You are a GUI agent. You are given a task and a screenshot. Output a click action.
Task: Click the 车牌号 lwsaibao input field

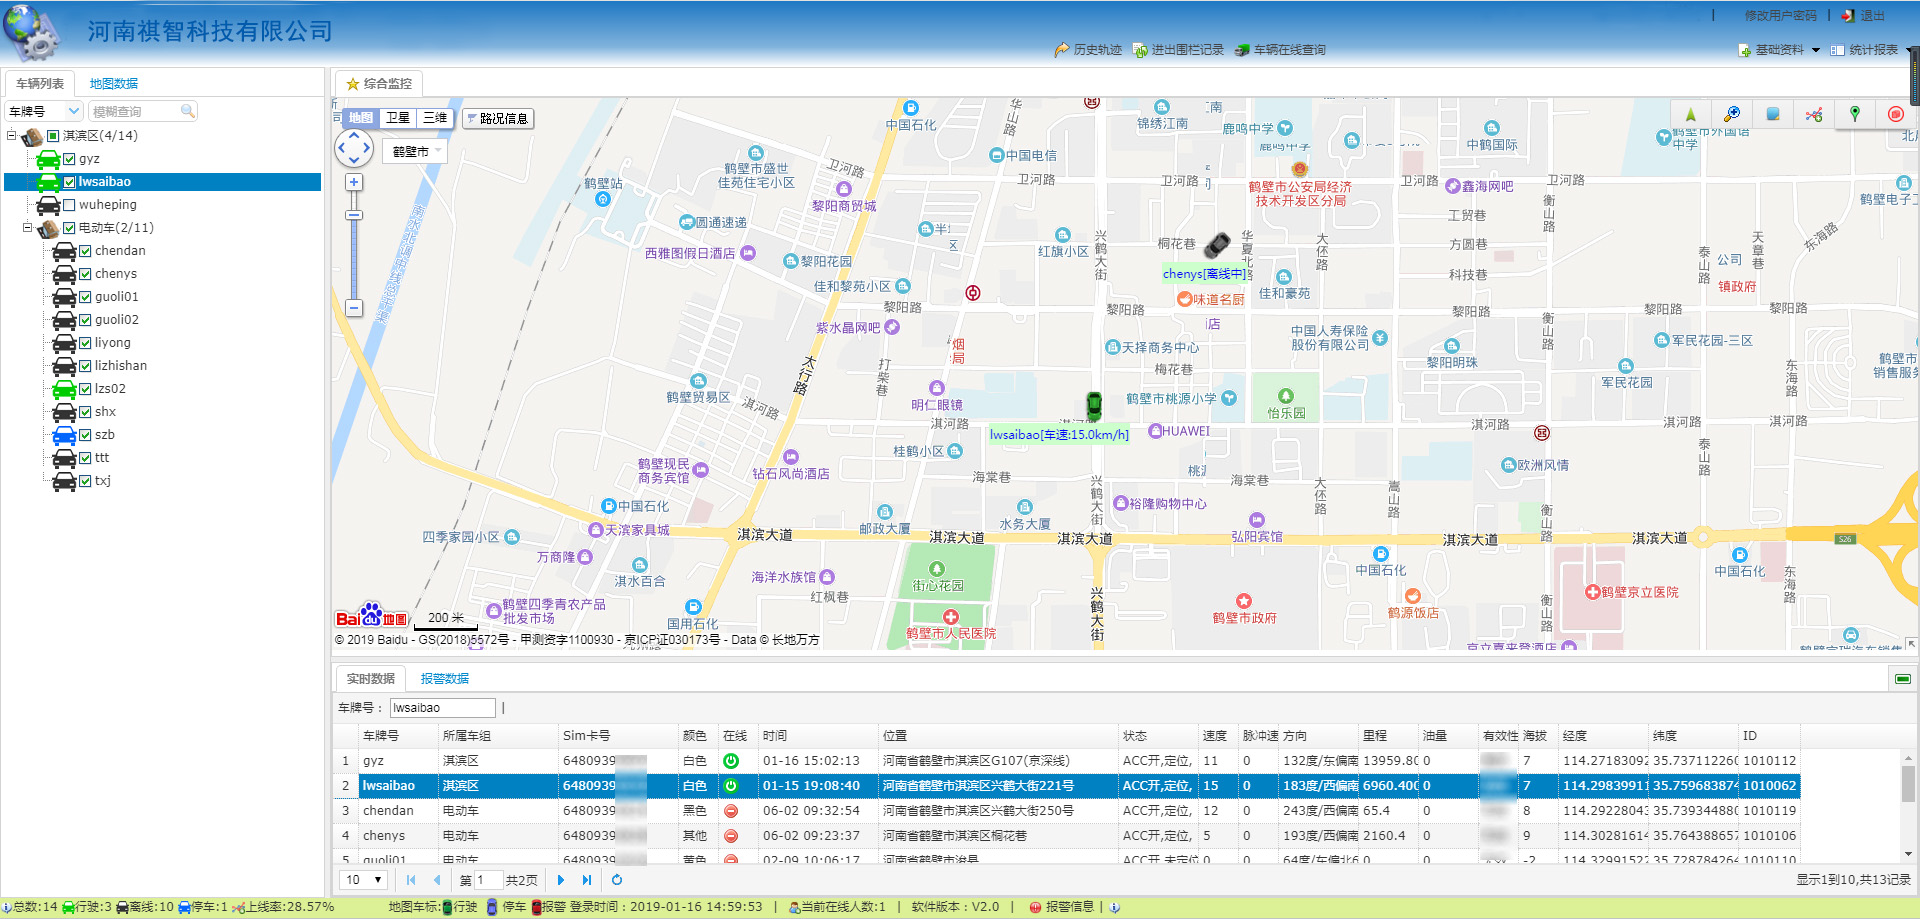[x=442, y=708]
